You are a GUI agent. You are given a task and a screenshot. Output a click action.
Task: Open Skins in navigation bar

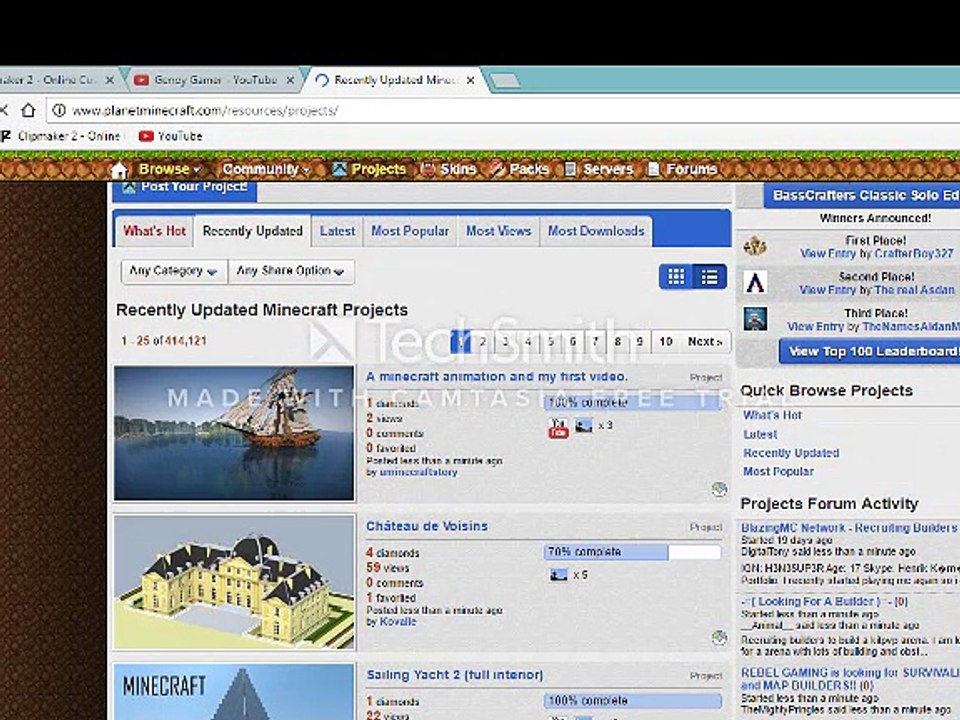(x=448, y=169)
